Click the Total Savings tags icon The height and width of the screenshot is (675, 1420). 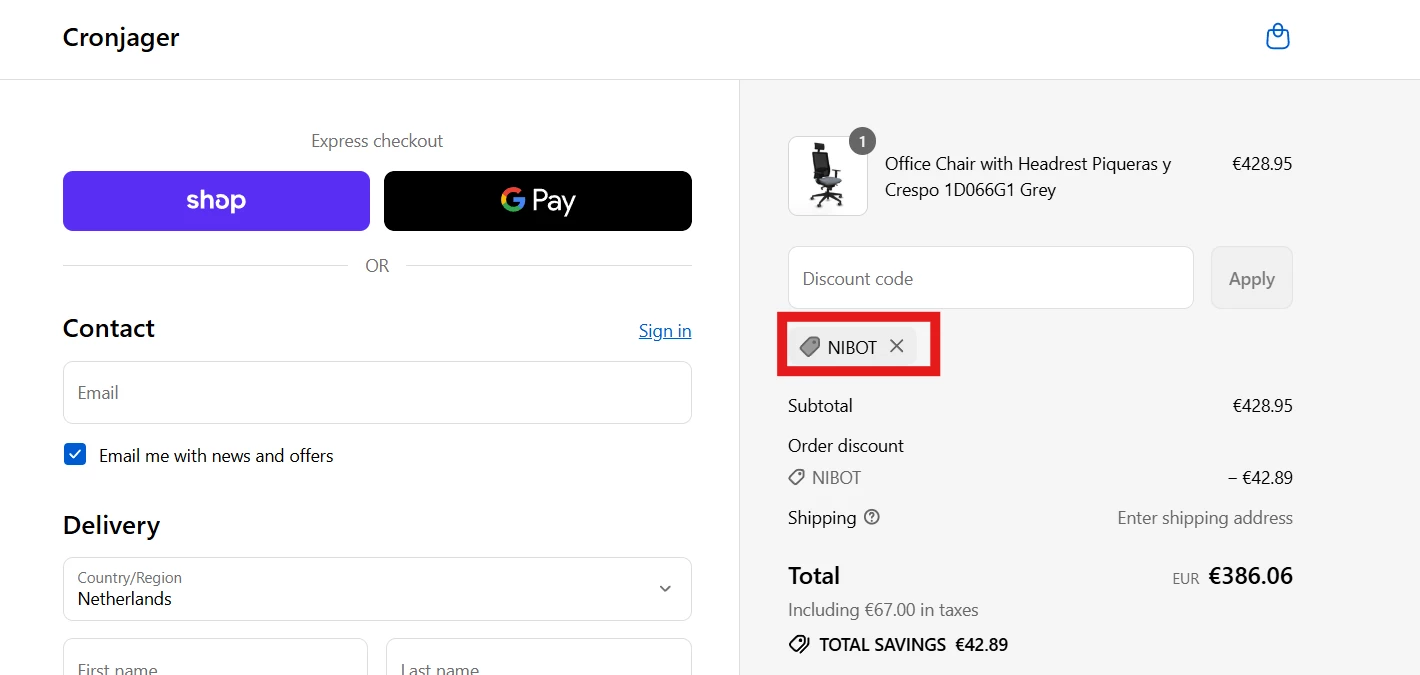point(799,644)
